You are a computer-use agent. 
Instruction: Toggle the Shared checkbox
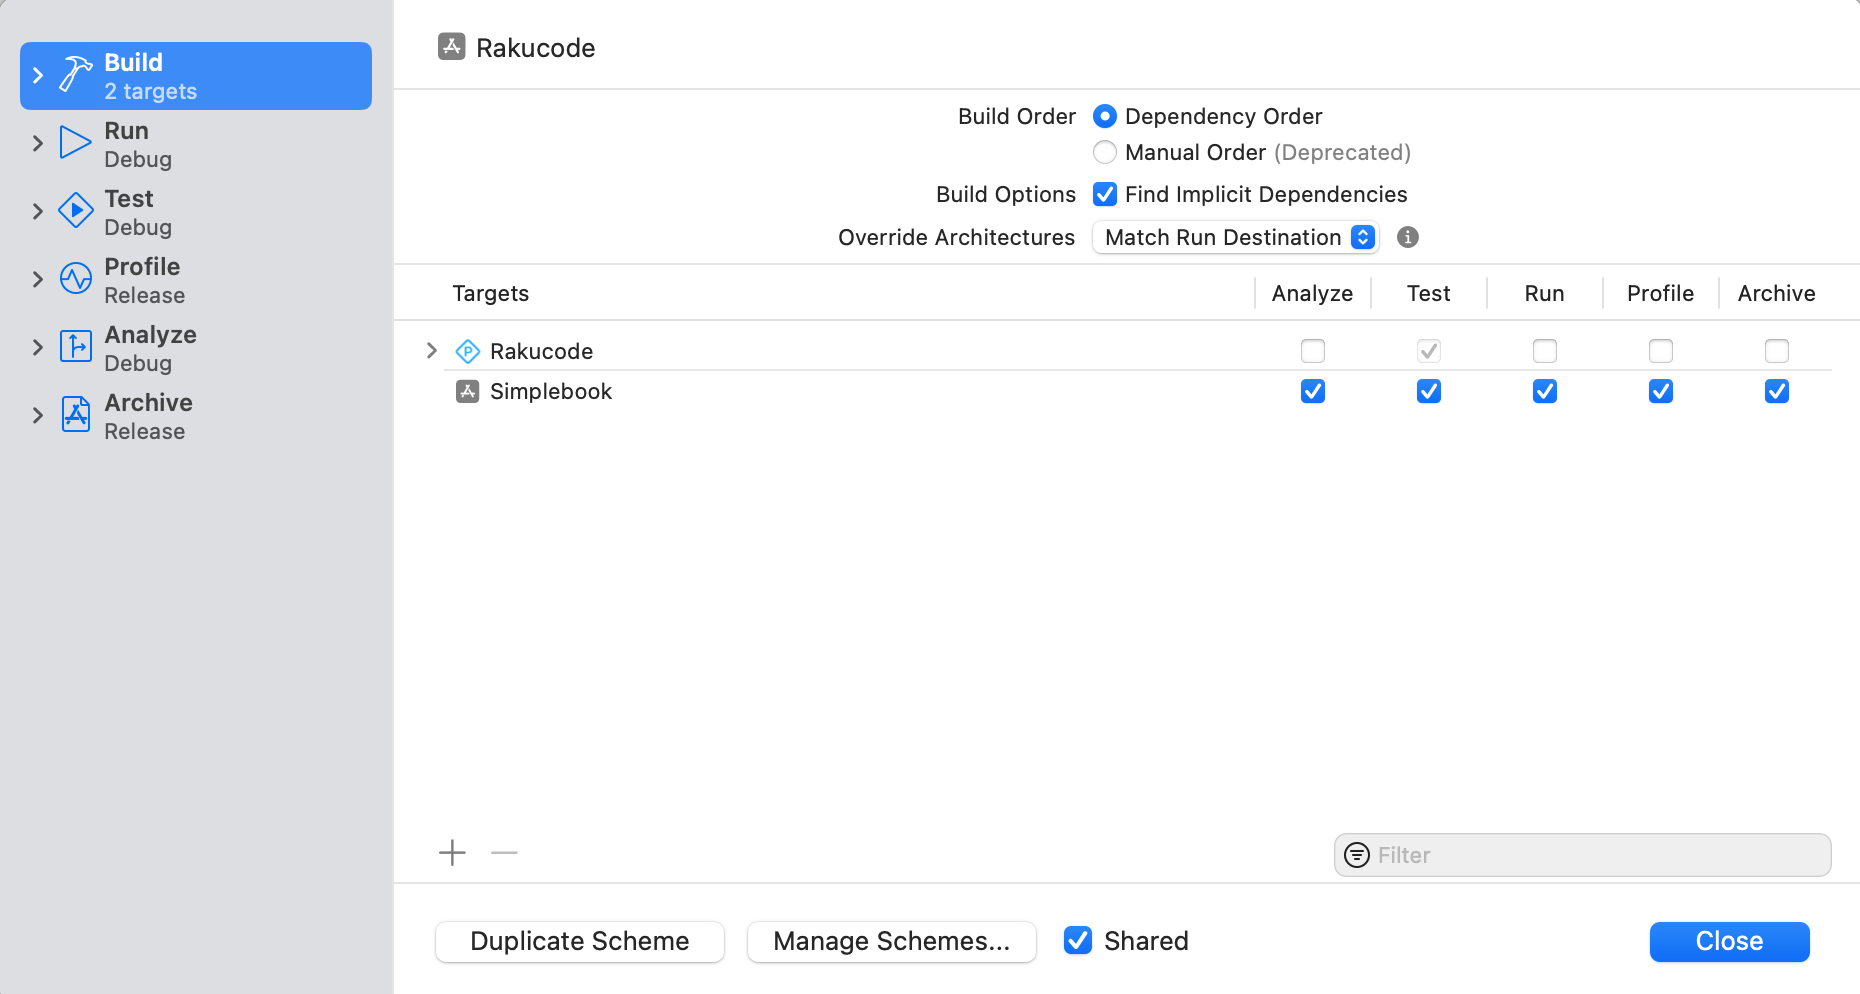coord(1077,941)
